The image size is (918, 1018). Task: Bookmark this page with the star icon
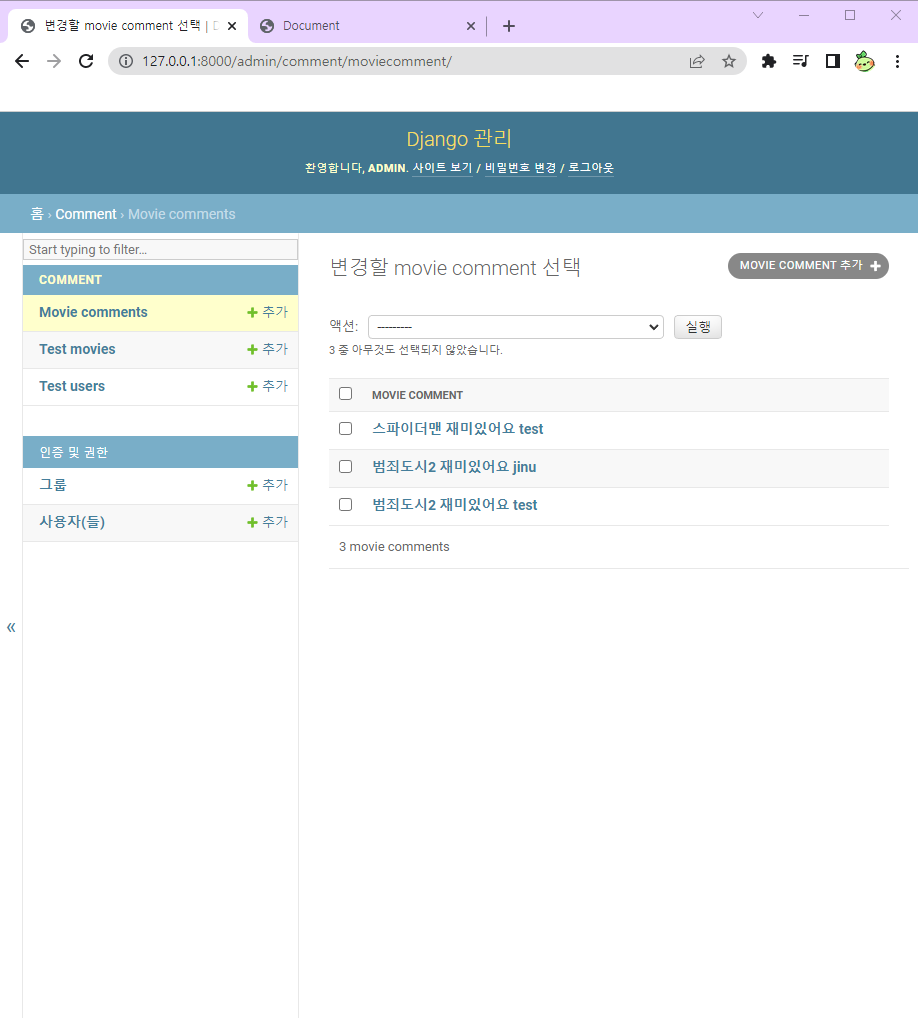pyautogui.click(x=729, y=61)
